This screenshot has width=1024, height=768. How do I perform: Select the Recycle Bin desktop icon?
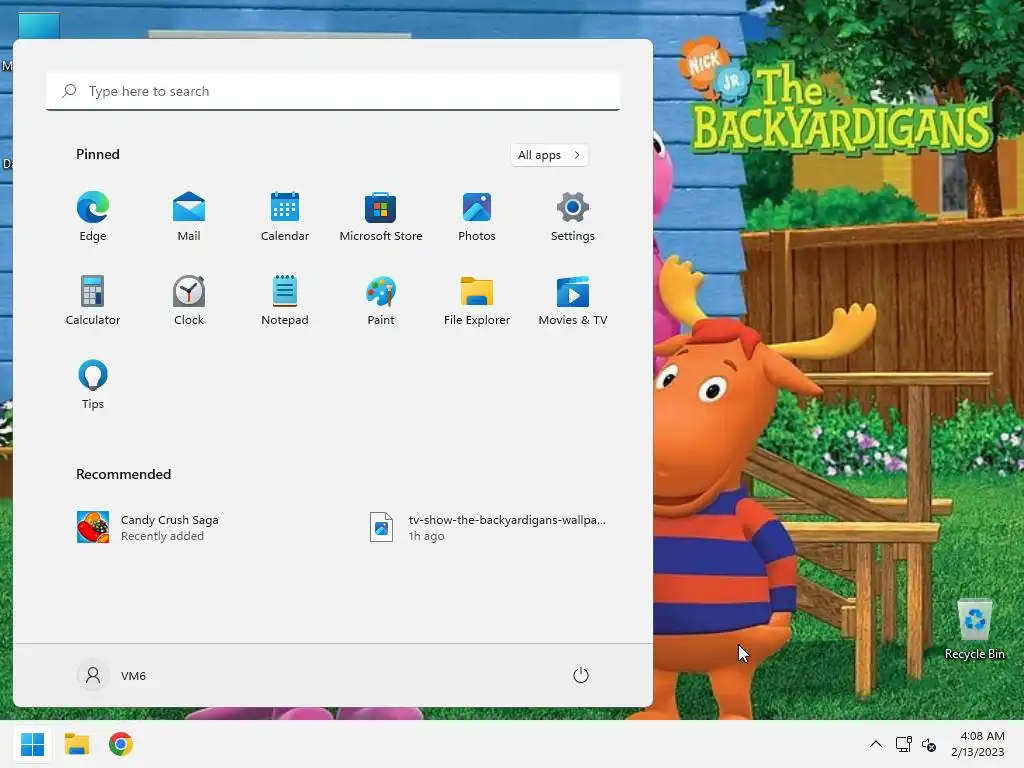[x=974, y=629]
